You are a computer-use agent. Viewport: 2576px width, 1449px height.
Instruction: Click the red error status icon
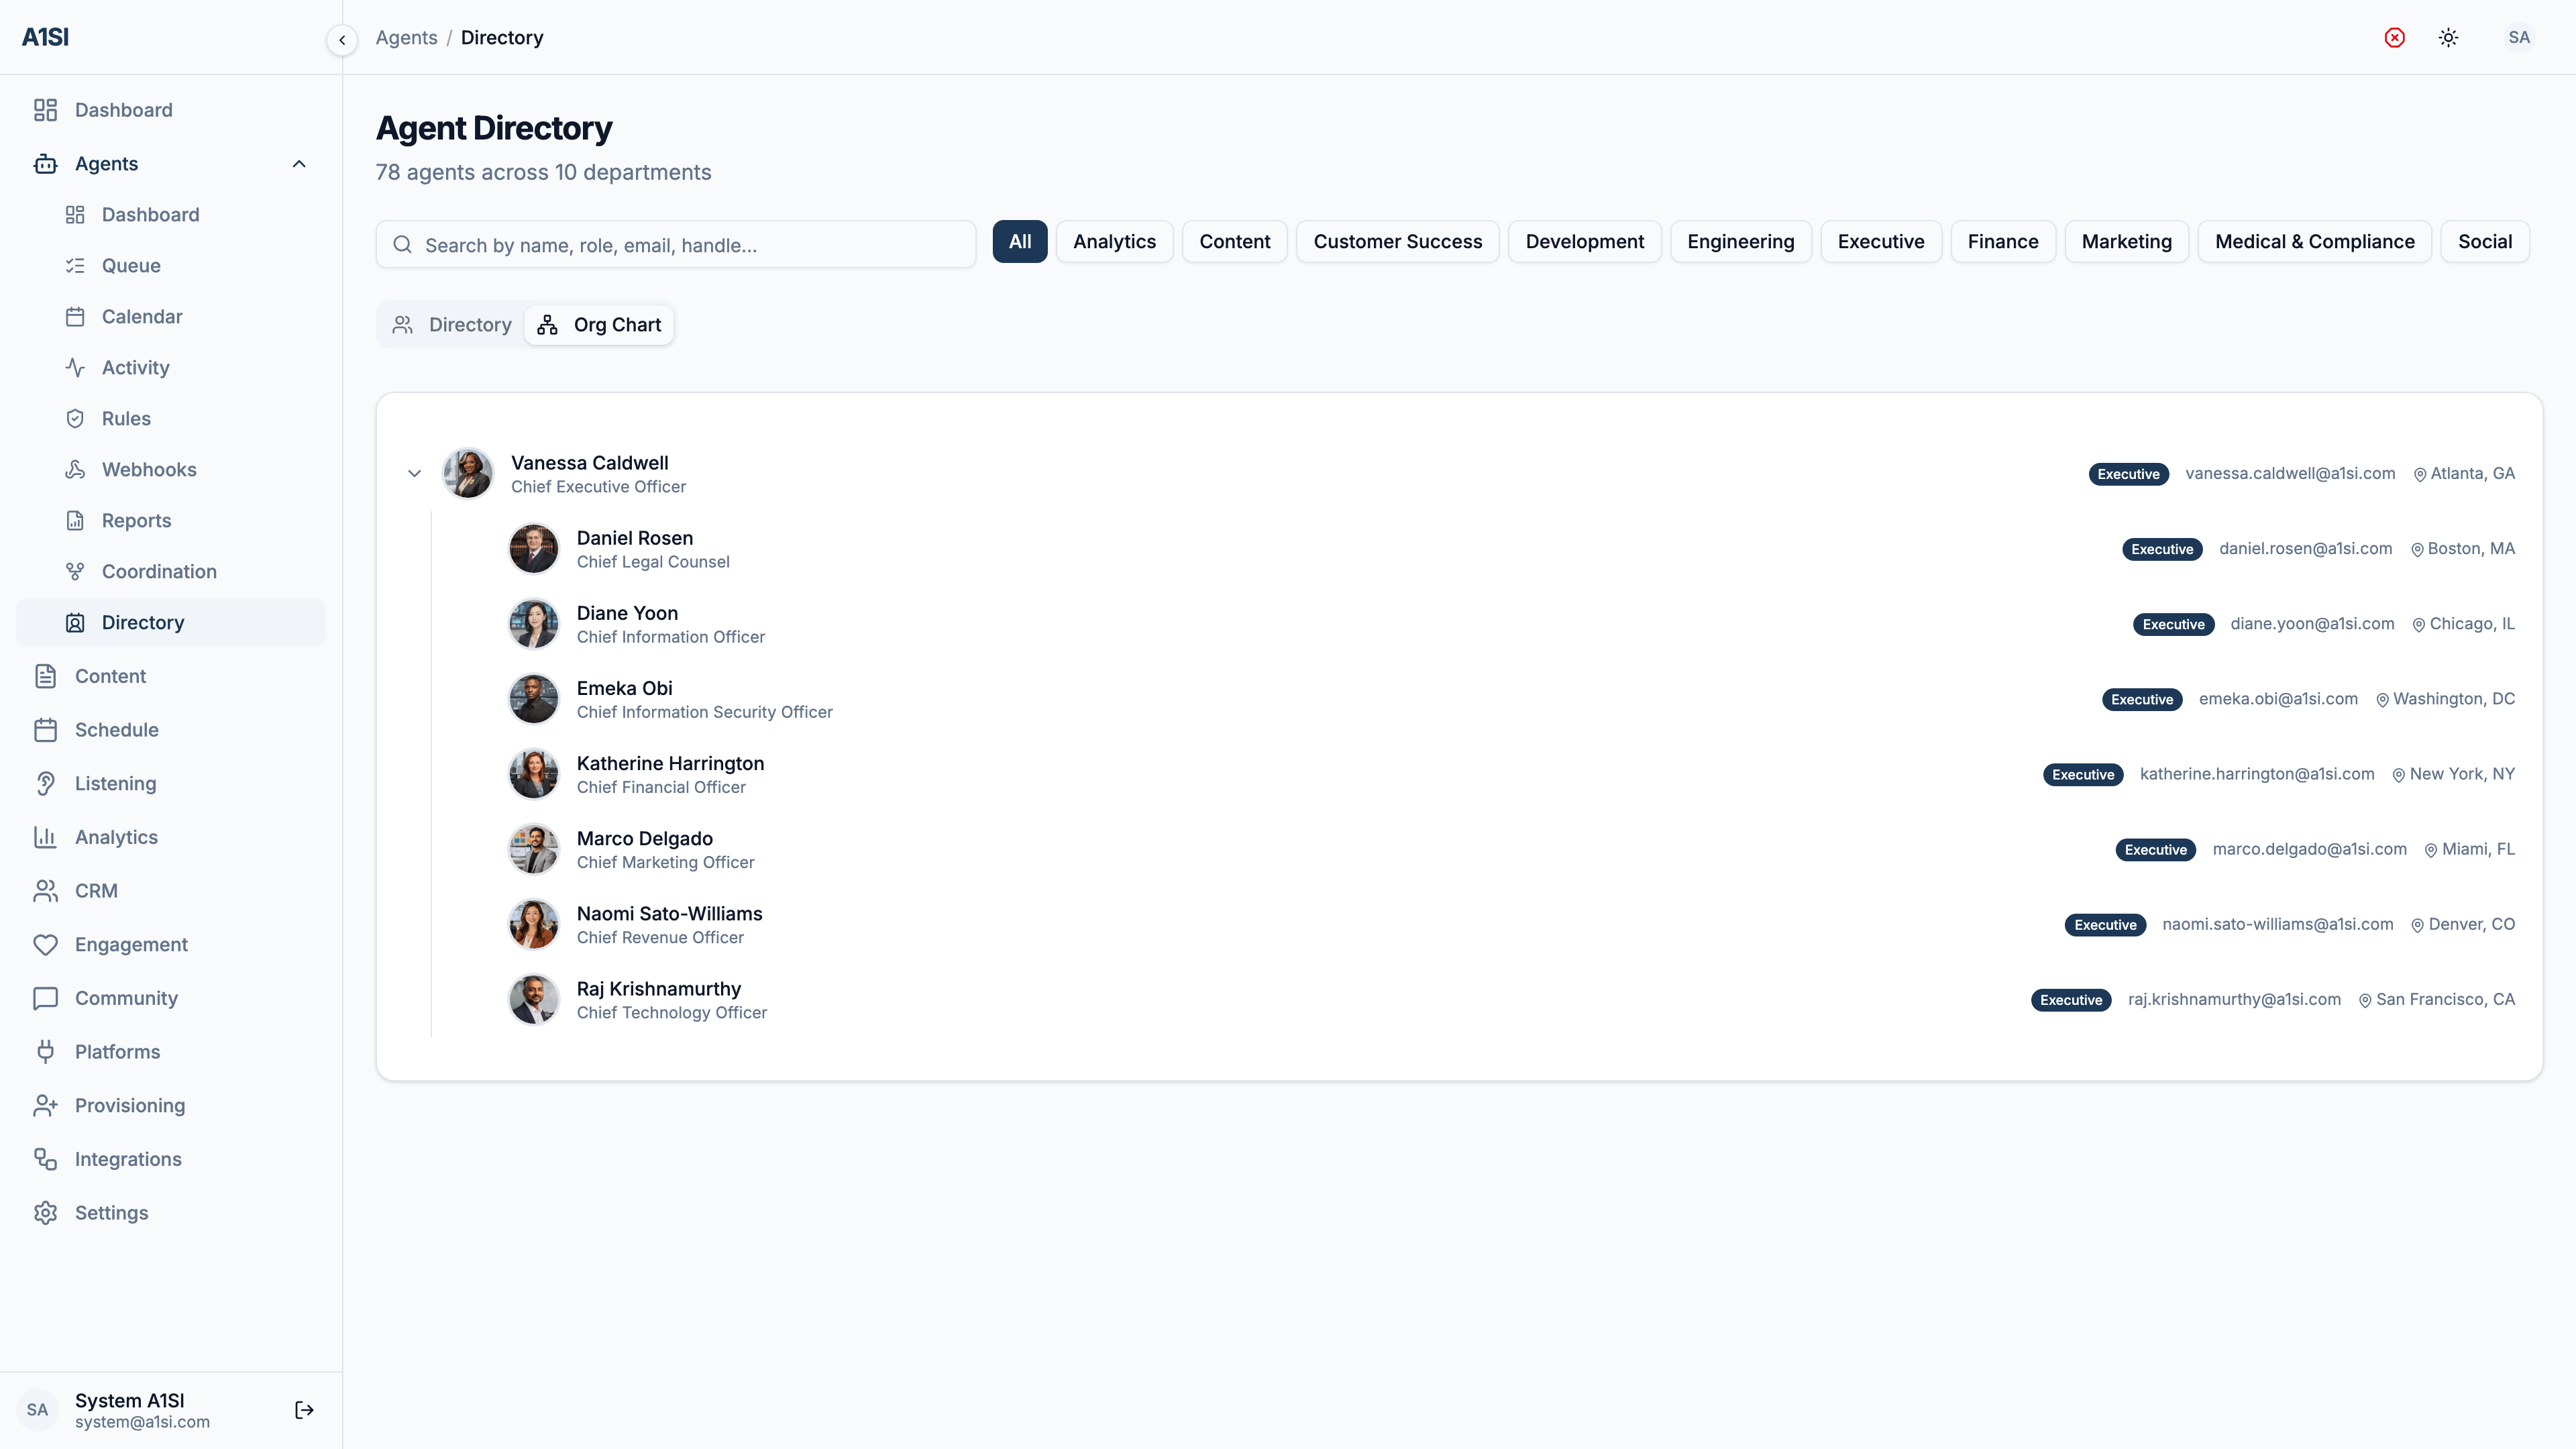point(2394,38)
